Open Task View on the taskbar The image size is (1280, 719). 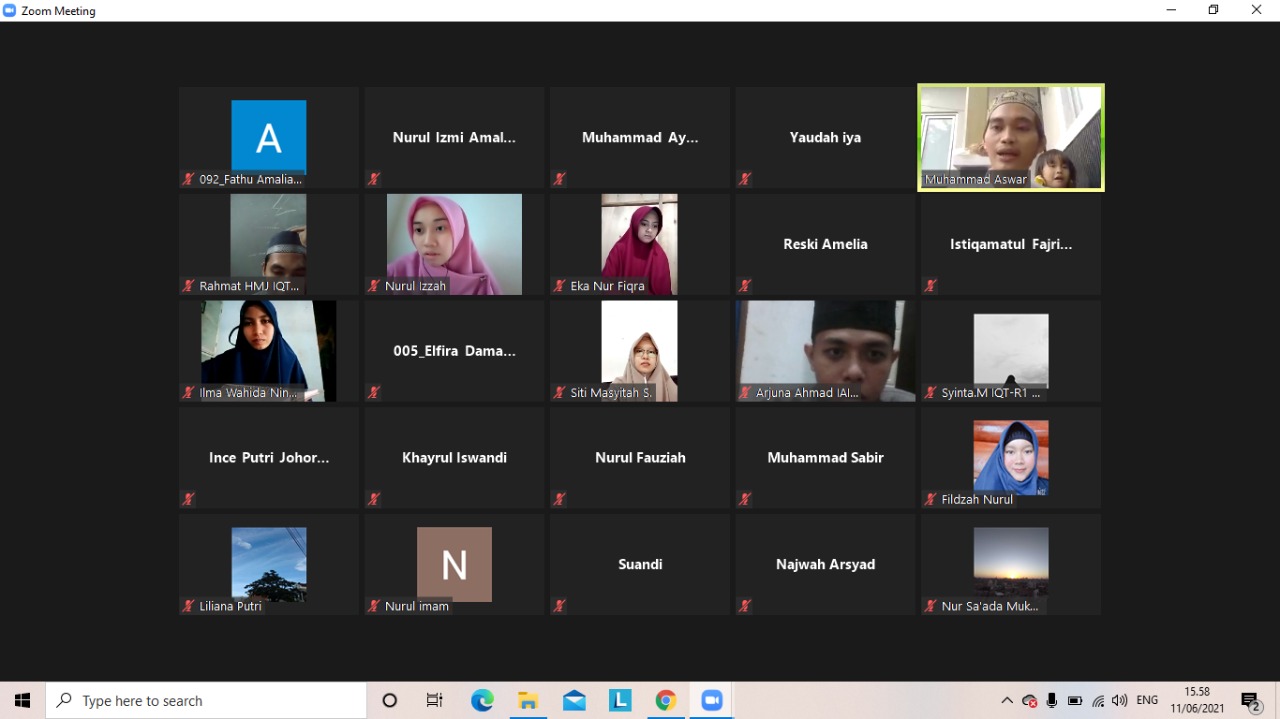point(434,701)
